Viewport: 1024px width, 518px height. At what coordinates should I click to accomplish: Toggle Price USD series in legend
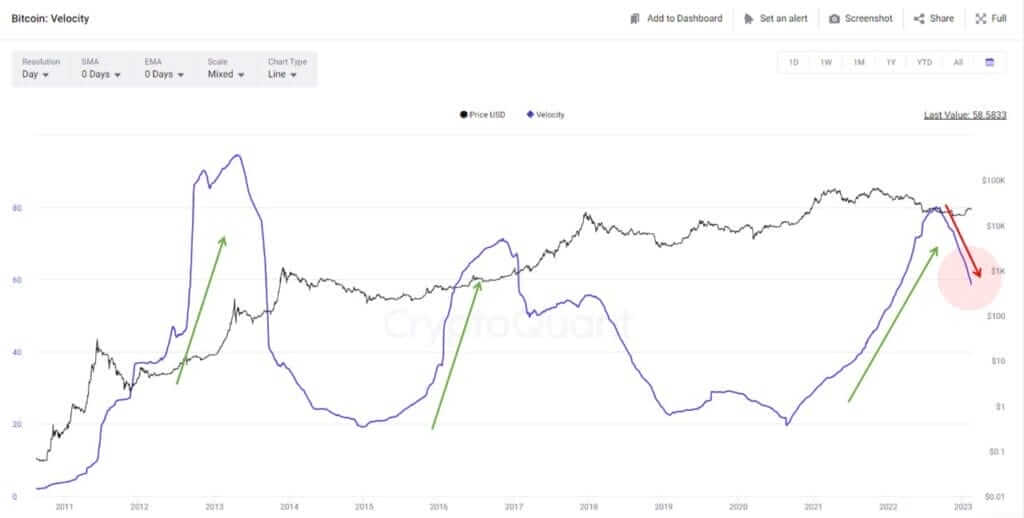click(482, 115)
